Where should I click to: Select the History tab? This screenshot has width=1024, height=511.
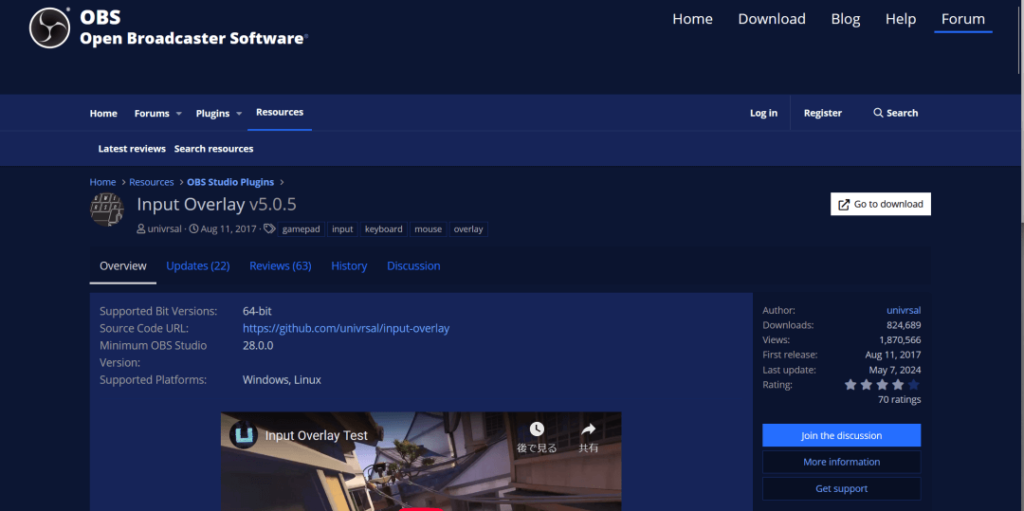[349, 266]
